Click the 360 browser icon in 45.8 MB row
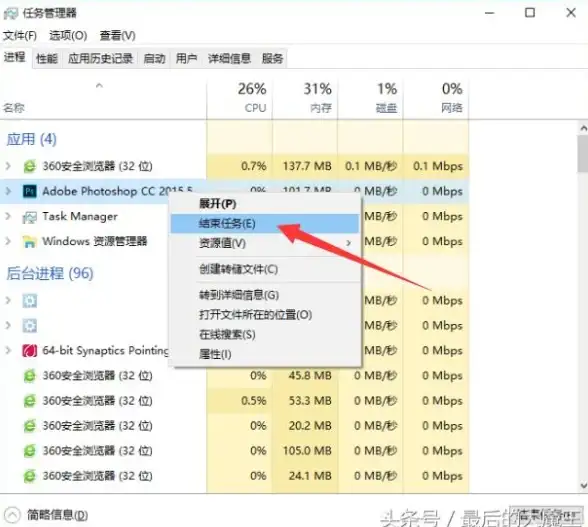 point(30,376)
